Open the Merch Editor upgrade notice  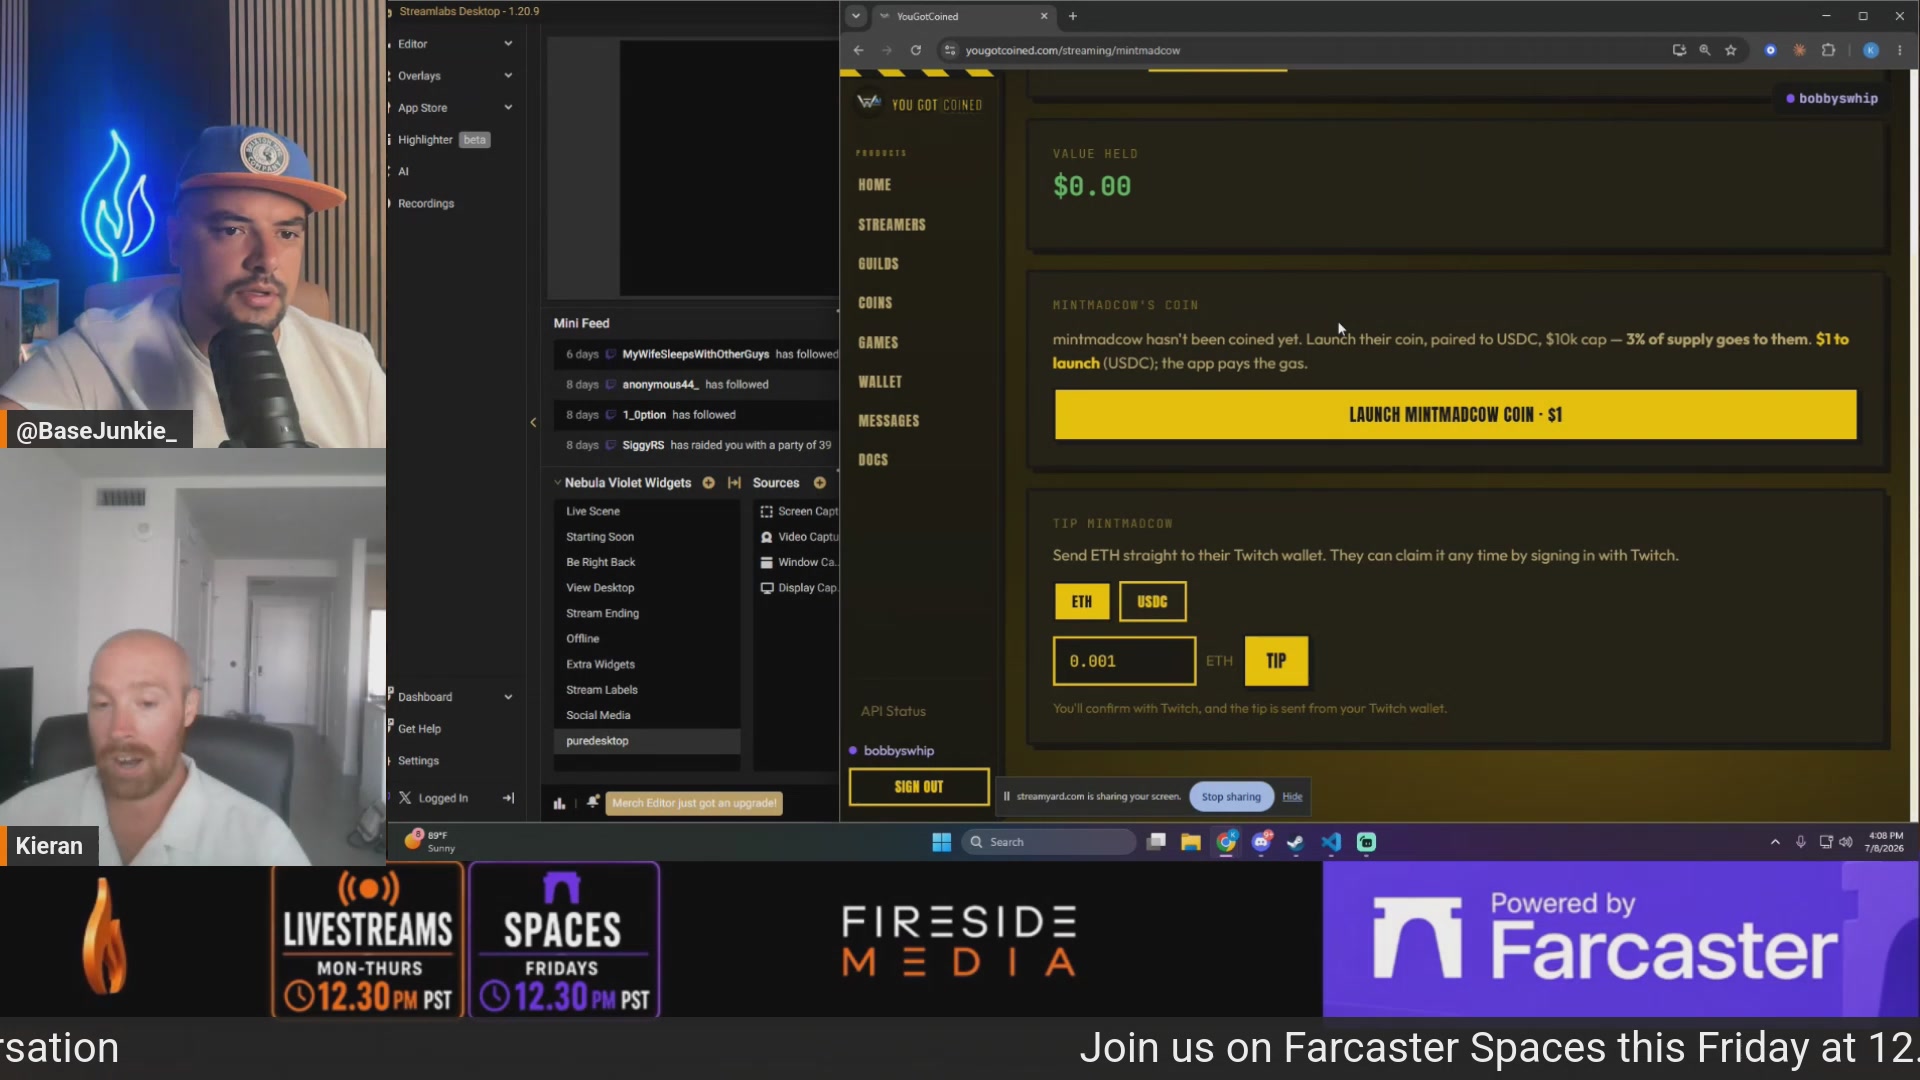coord(694,803)
